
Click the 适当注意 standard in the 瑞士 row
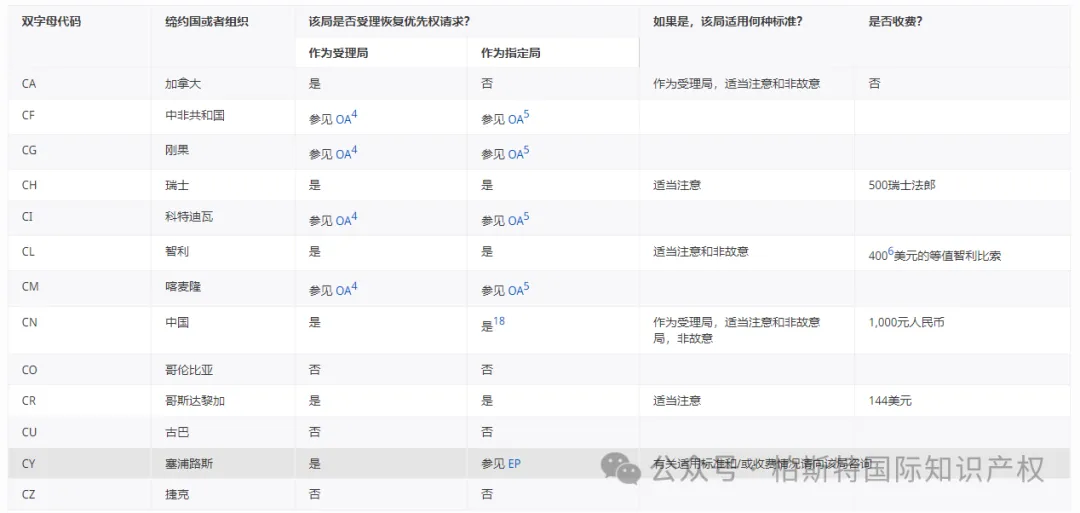click(x=676, y=185)
